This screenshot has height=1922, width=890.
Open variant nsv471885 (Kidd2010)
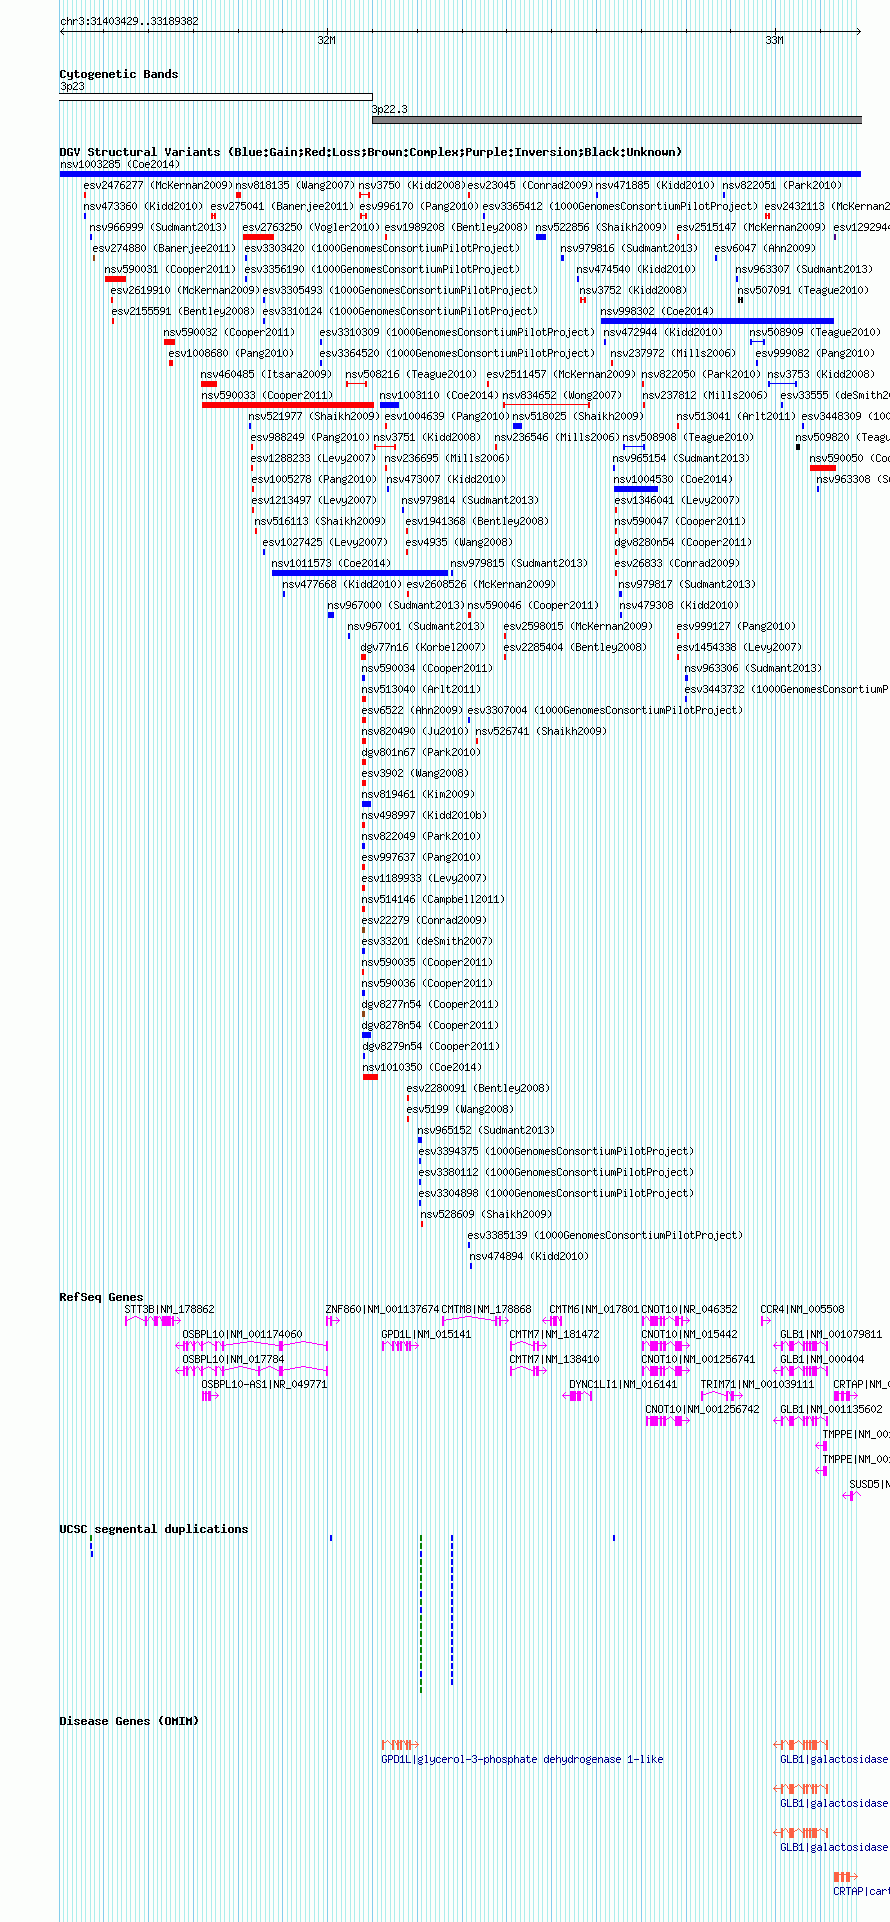pos(655,185)
